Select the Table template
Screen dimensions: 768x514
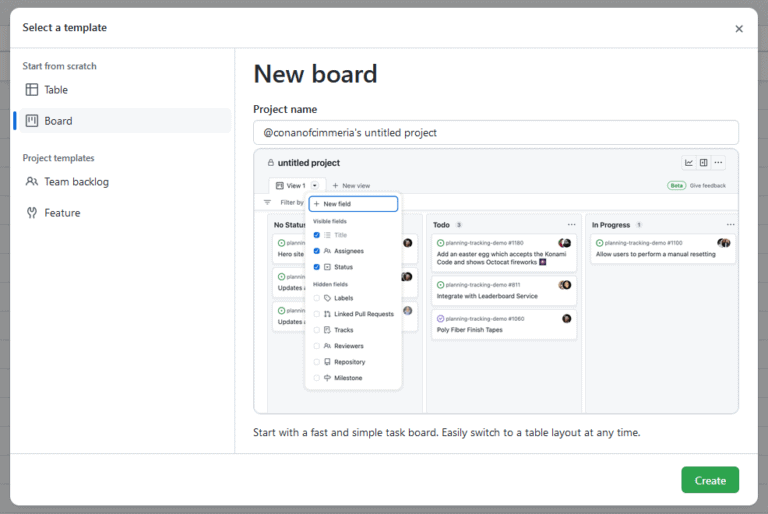125,90
